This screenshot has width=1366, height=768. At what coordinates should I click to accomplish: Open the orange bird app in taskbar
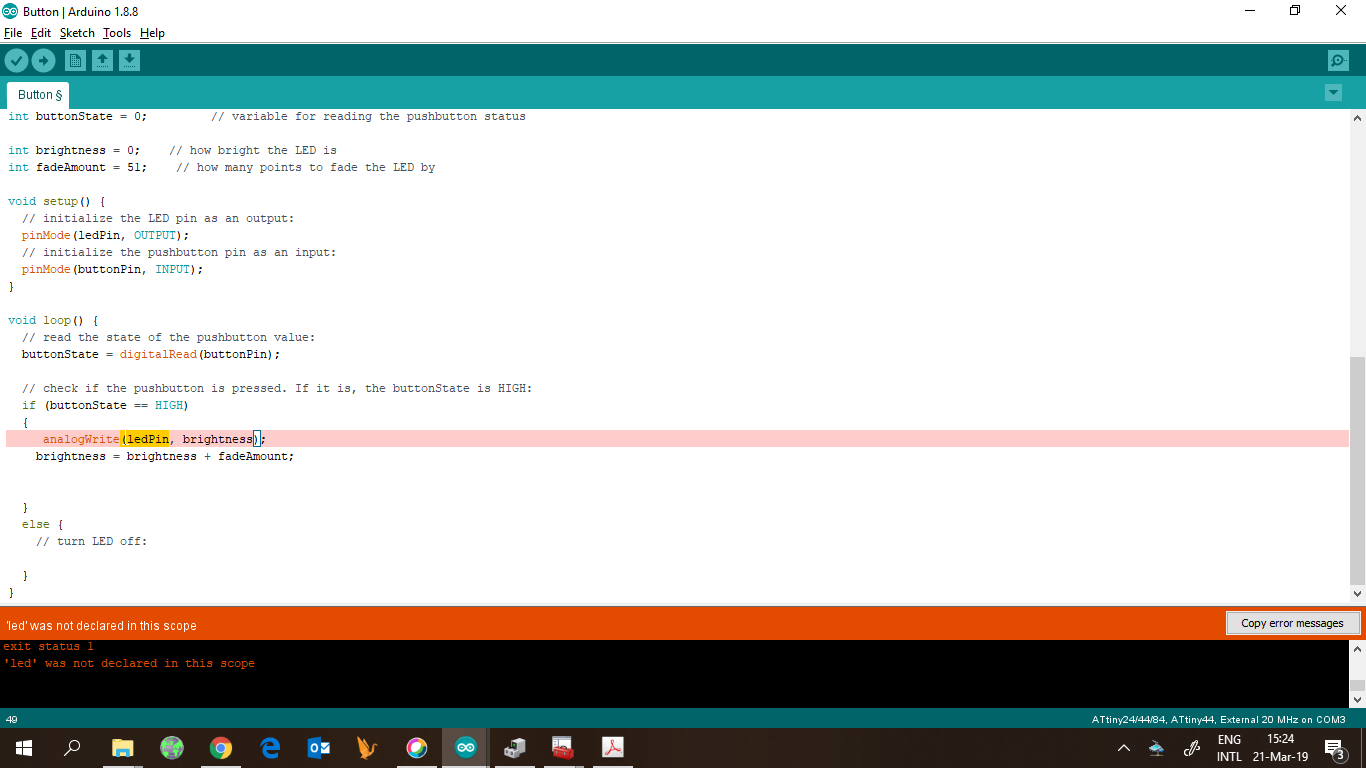click(x=368, y=748)
